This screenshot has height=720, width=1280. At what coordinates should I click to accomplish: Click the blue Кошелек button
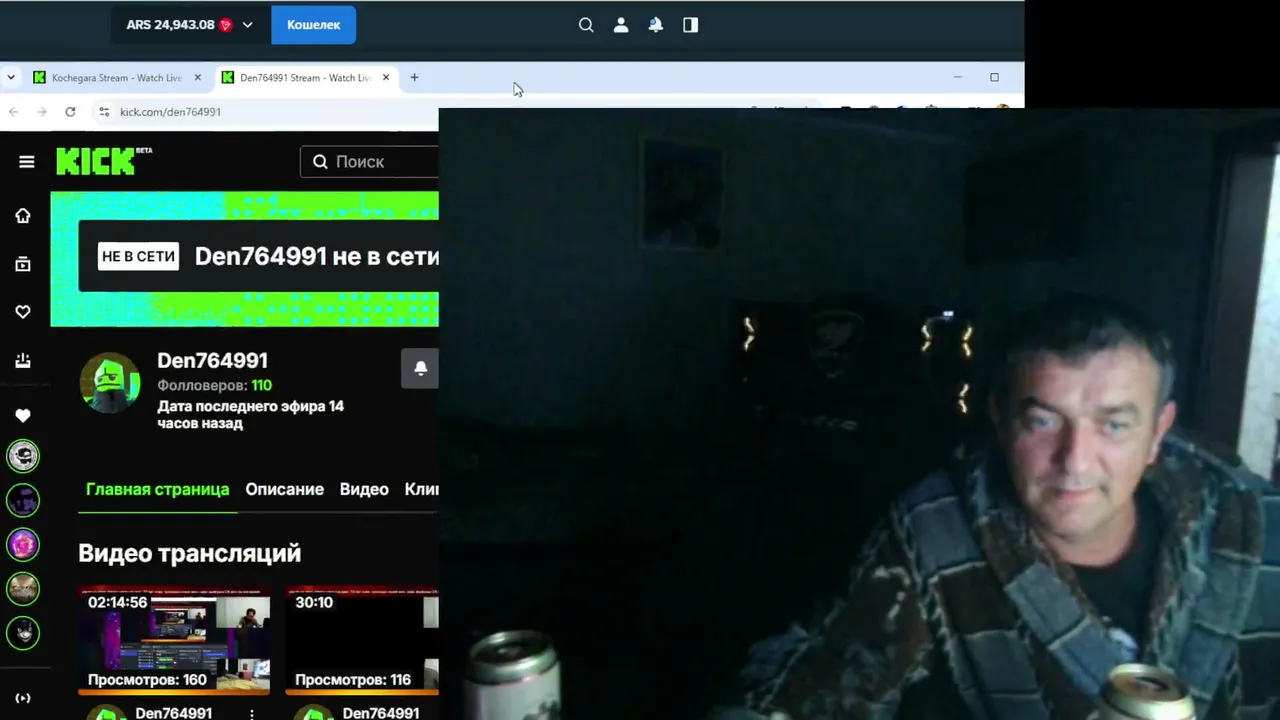click(x=313, y=25)
